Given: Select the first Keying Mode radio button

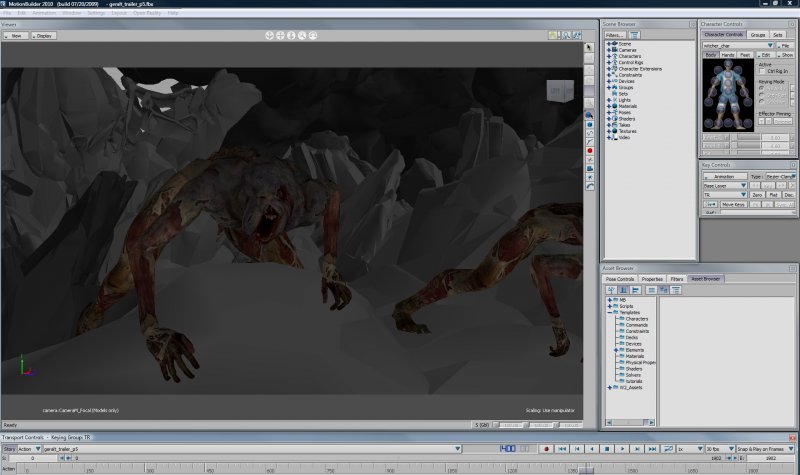Looking at the screenshot, I should 762,88.
